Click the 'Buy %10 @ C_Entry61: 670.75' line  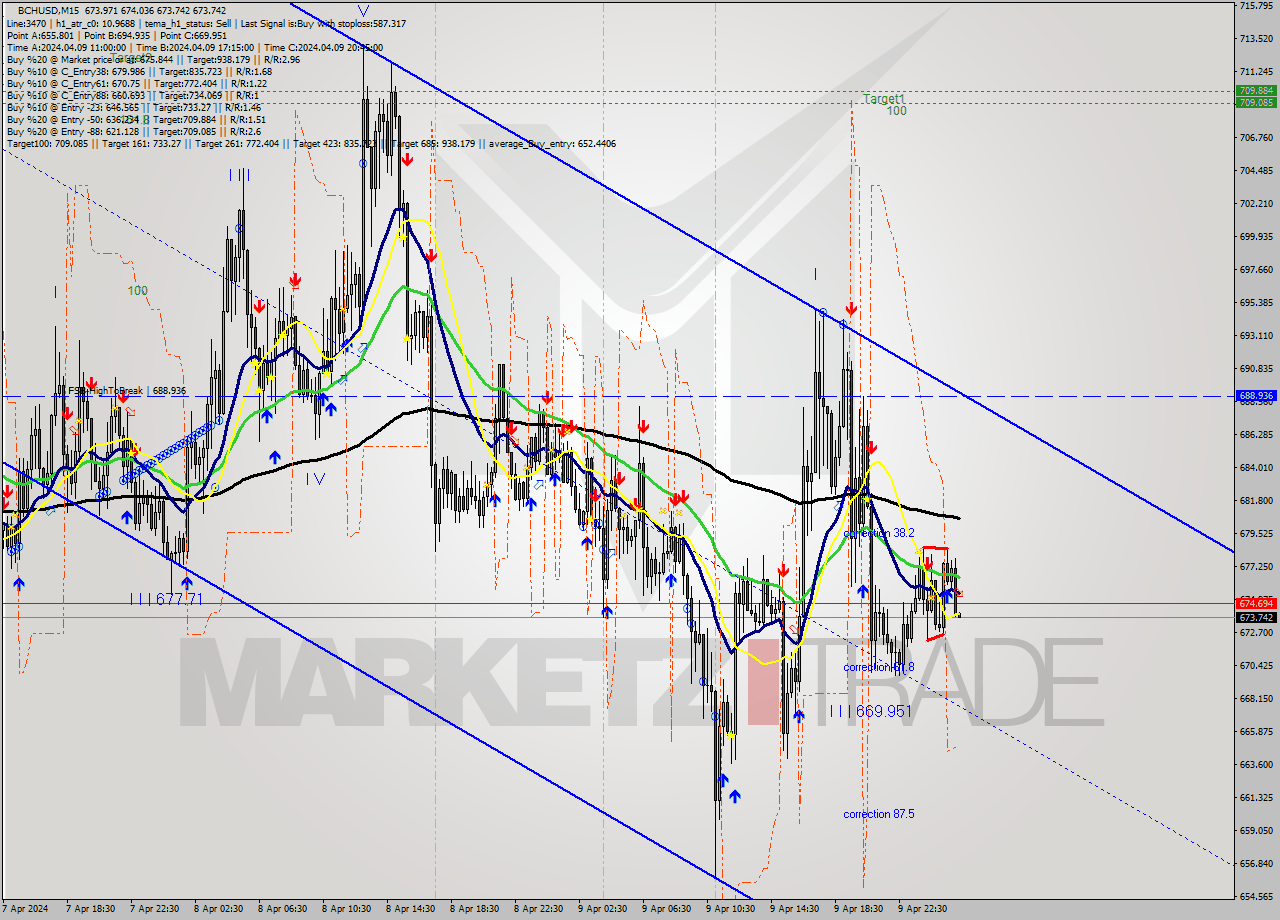pyautogui.click(x=135, y=83)
